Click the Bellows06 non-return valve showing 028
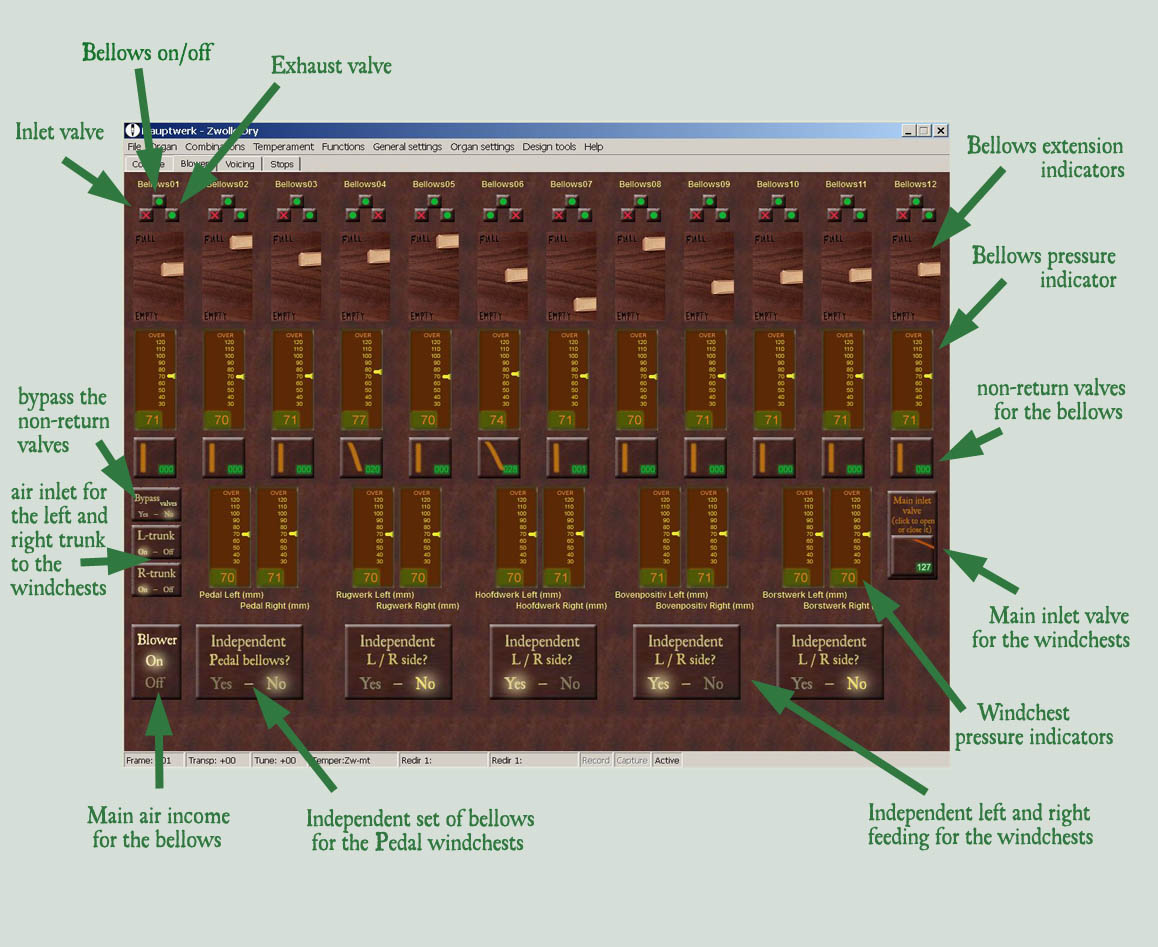The width and height of the screenshot is (1158, 947). pos(499,457)
